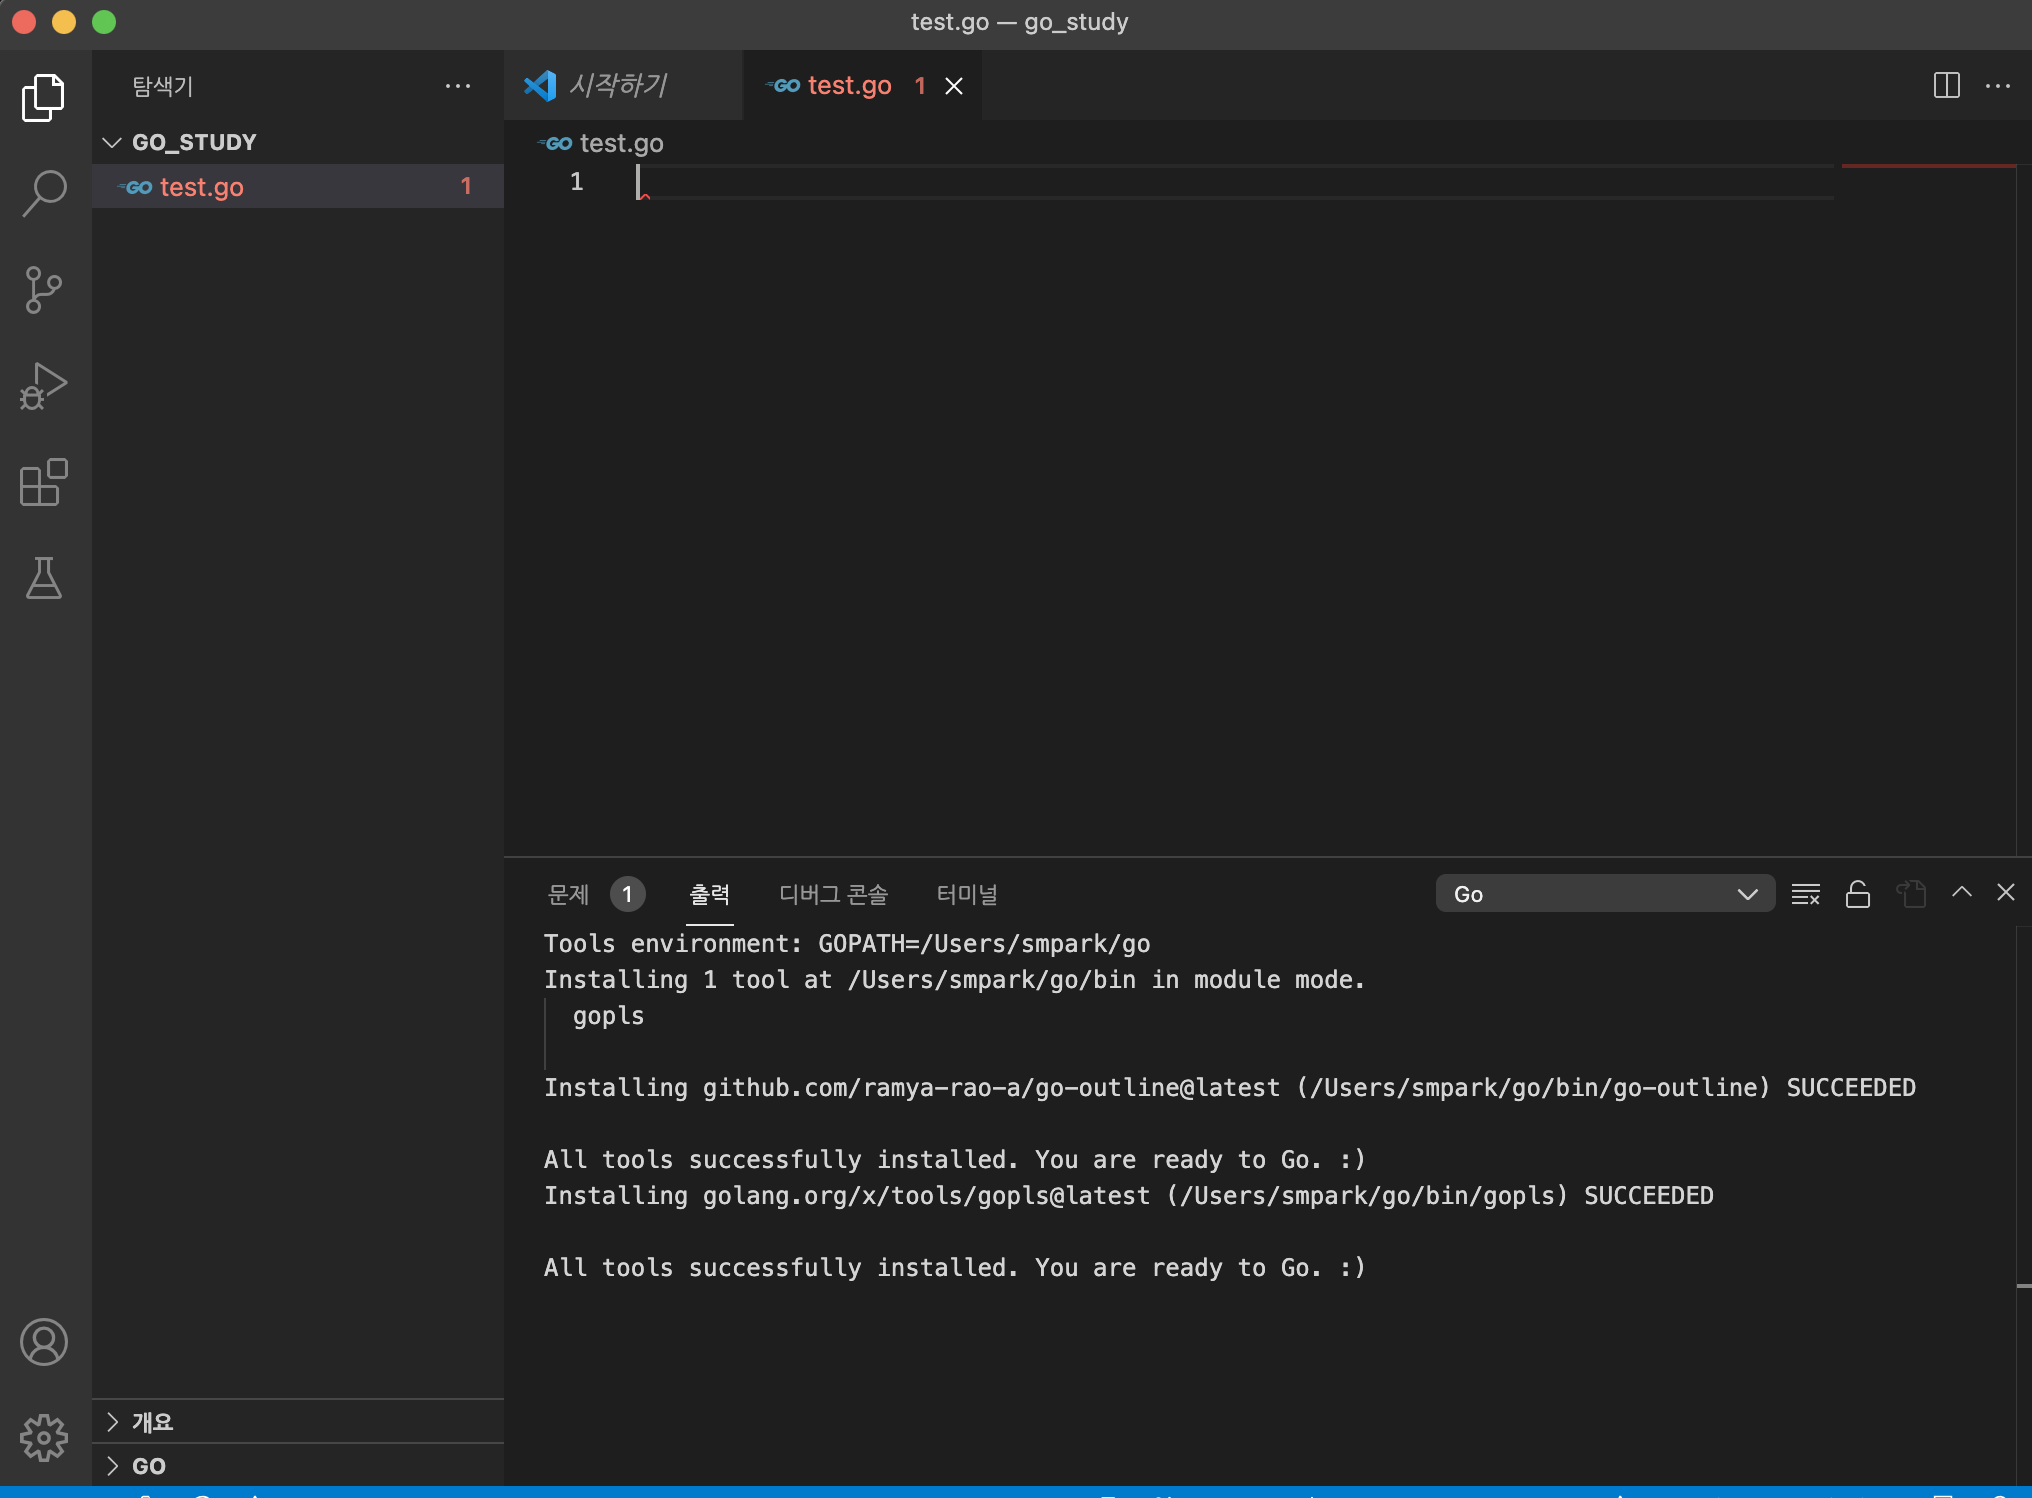Open the Testing flask view
The height and width of the screenshot is (1498, 2032).
coord(44,578)
